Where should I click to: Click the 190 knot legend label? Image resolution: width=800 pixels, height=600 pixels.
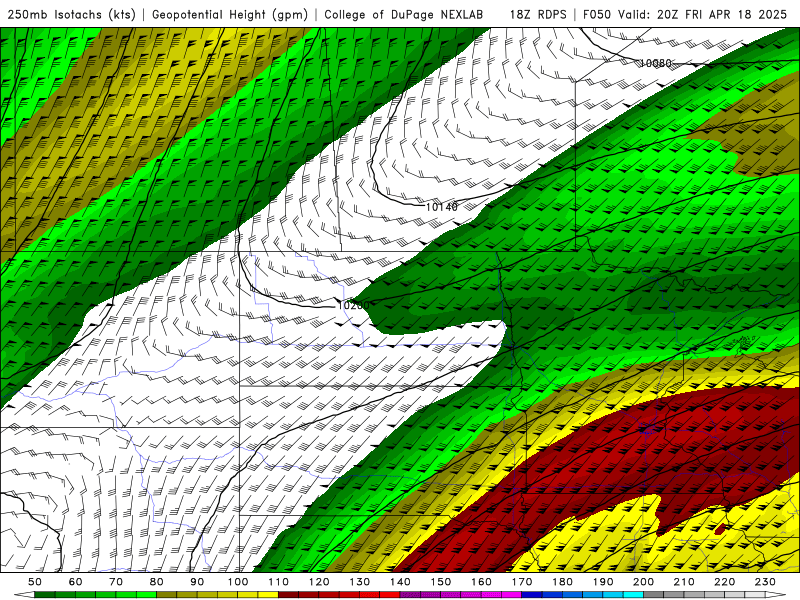(x=603, y=582)
